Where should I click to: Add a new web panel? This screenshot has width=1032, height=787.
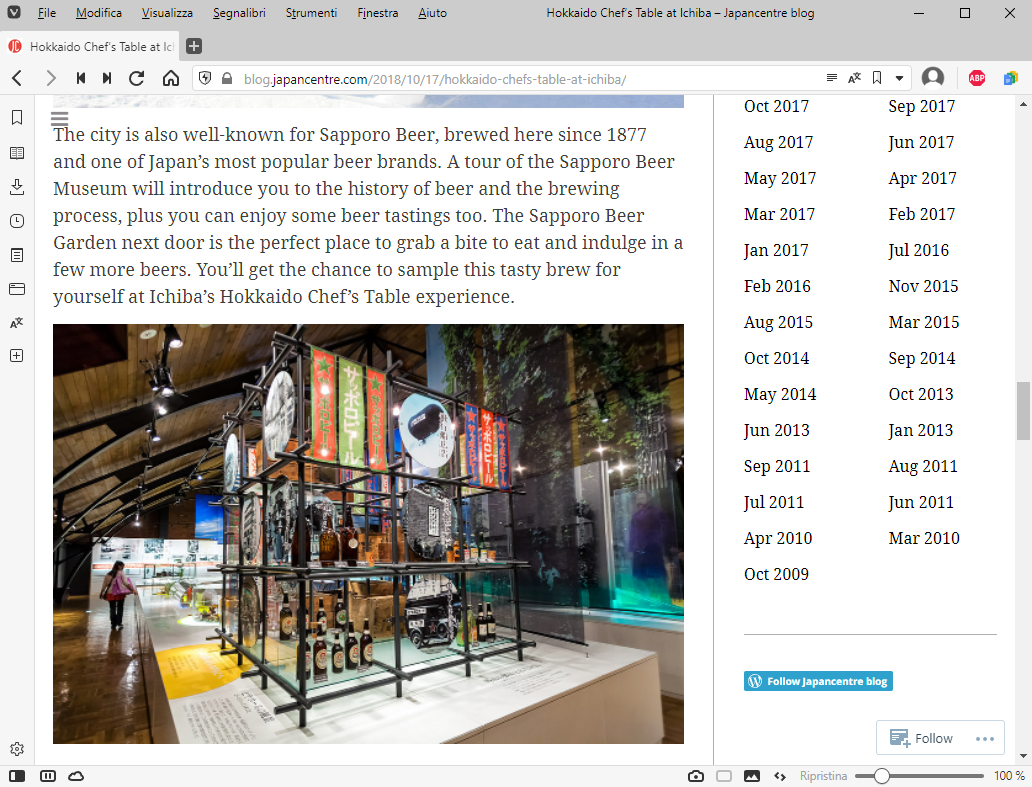pos(17,356)
